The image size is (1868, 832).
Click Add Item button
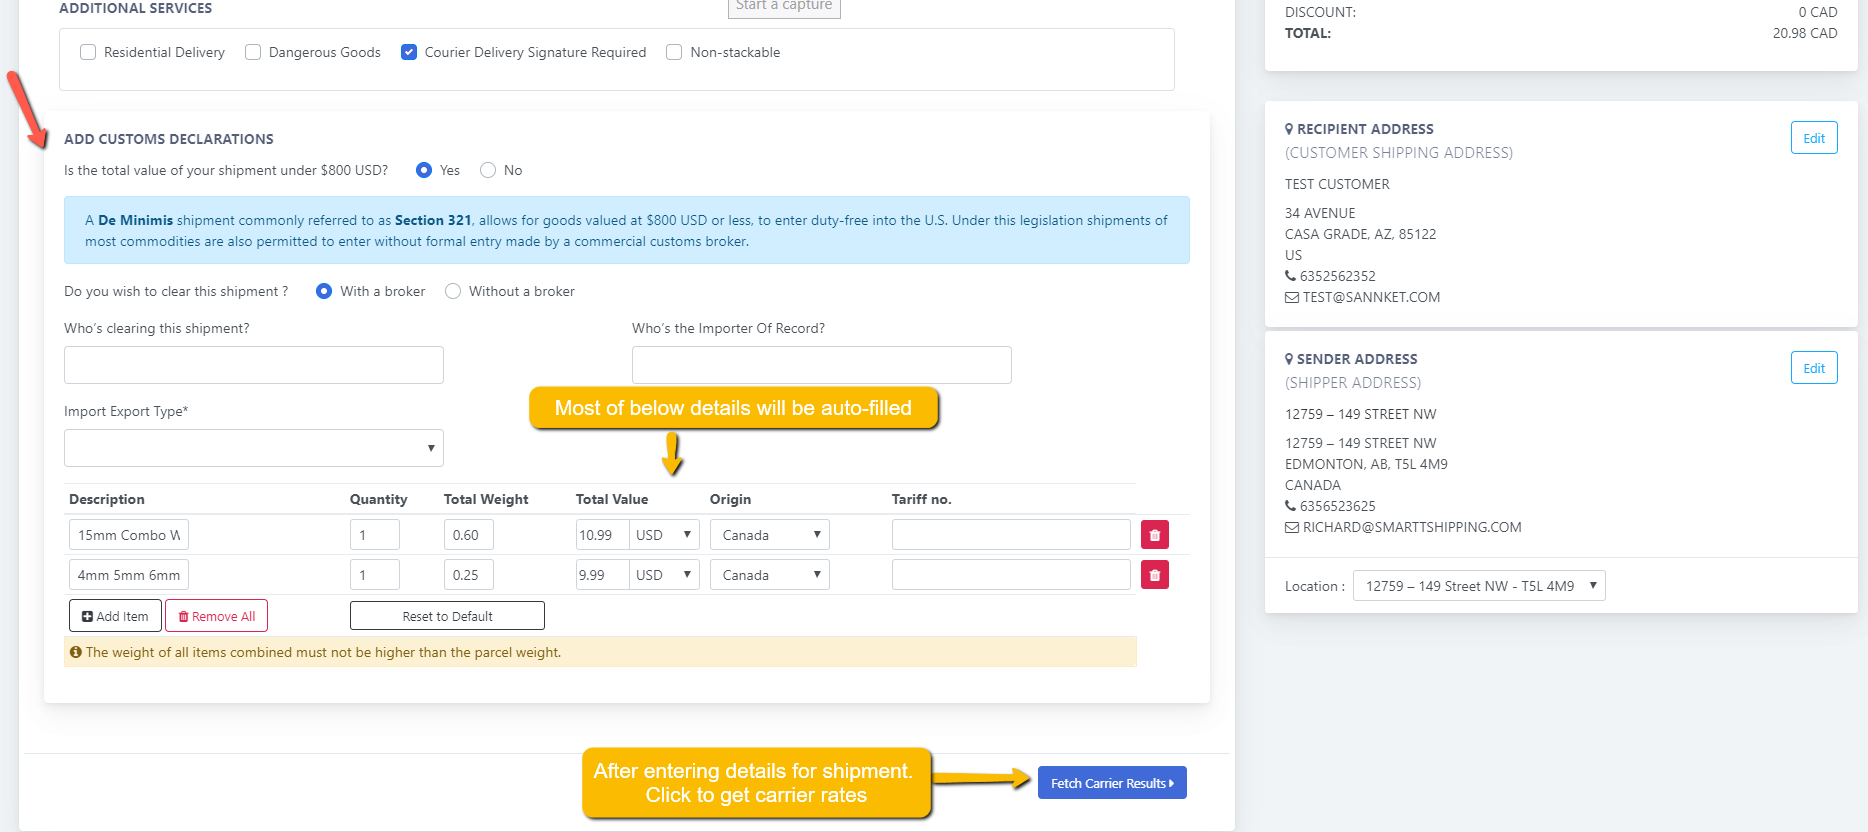115,616
